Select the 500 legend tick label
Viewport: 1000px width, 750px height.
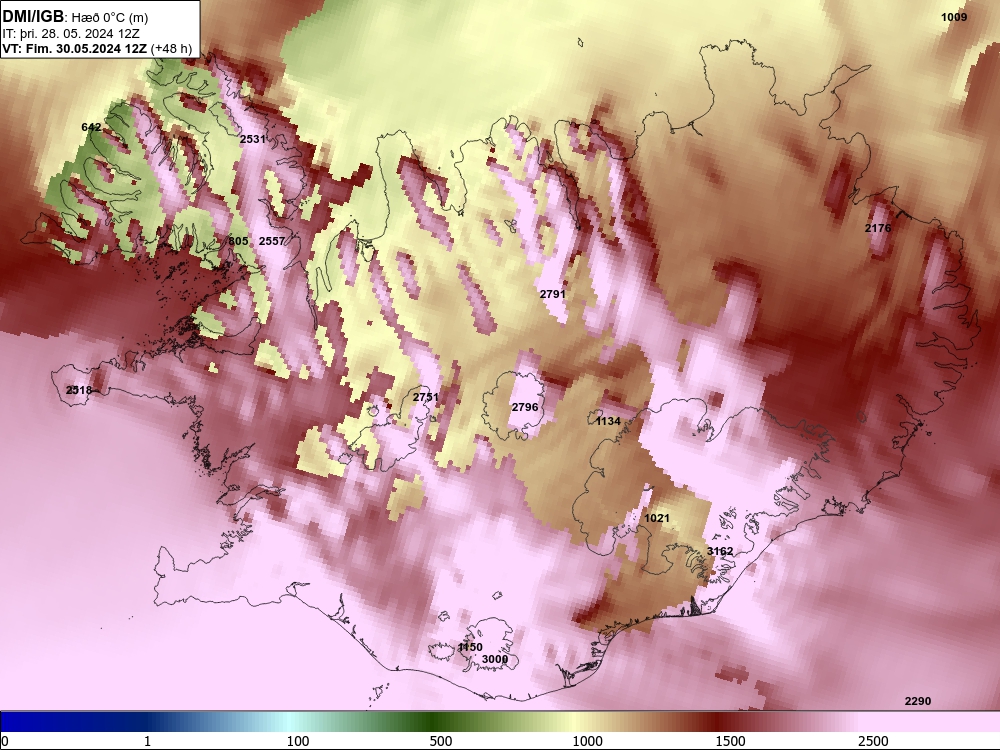point(441,741)
